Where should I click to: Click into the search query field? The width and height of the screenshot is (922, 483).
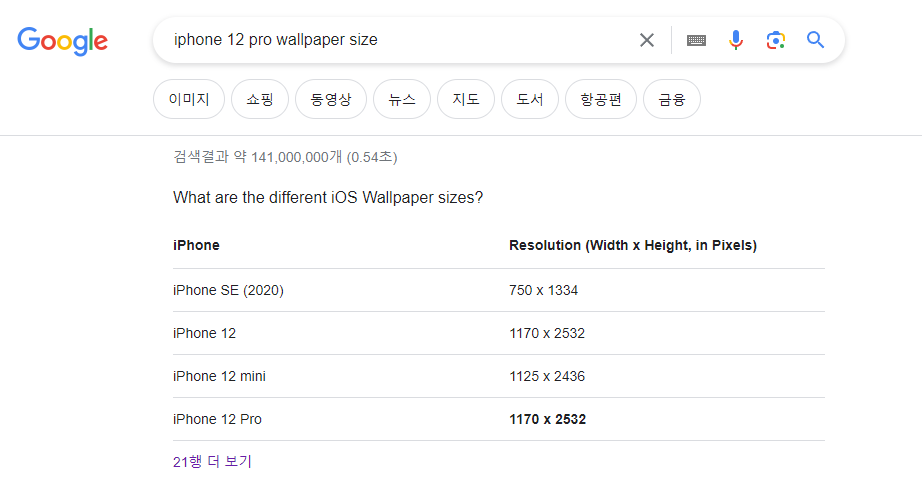tap(400, 40)
